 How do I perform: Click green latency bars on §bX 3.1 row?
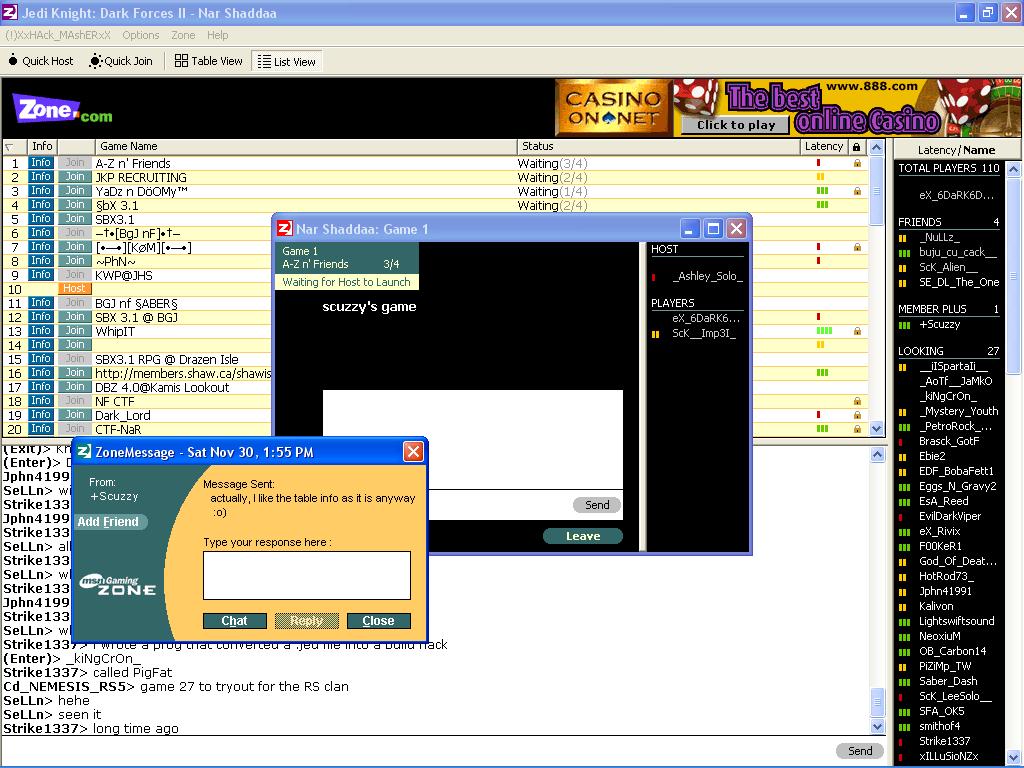coord(822,205)
